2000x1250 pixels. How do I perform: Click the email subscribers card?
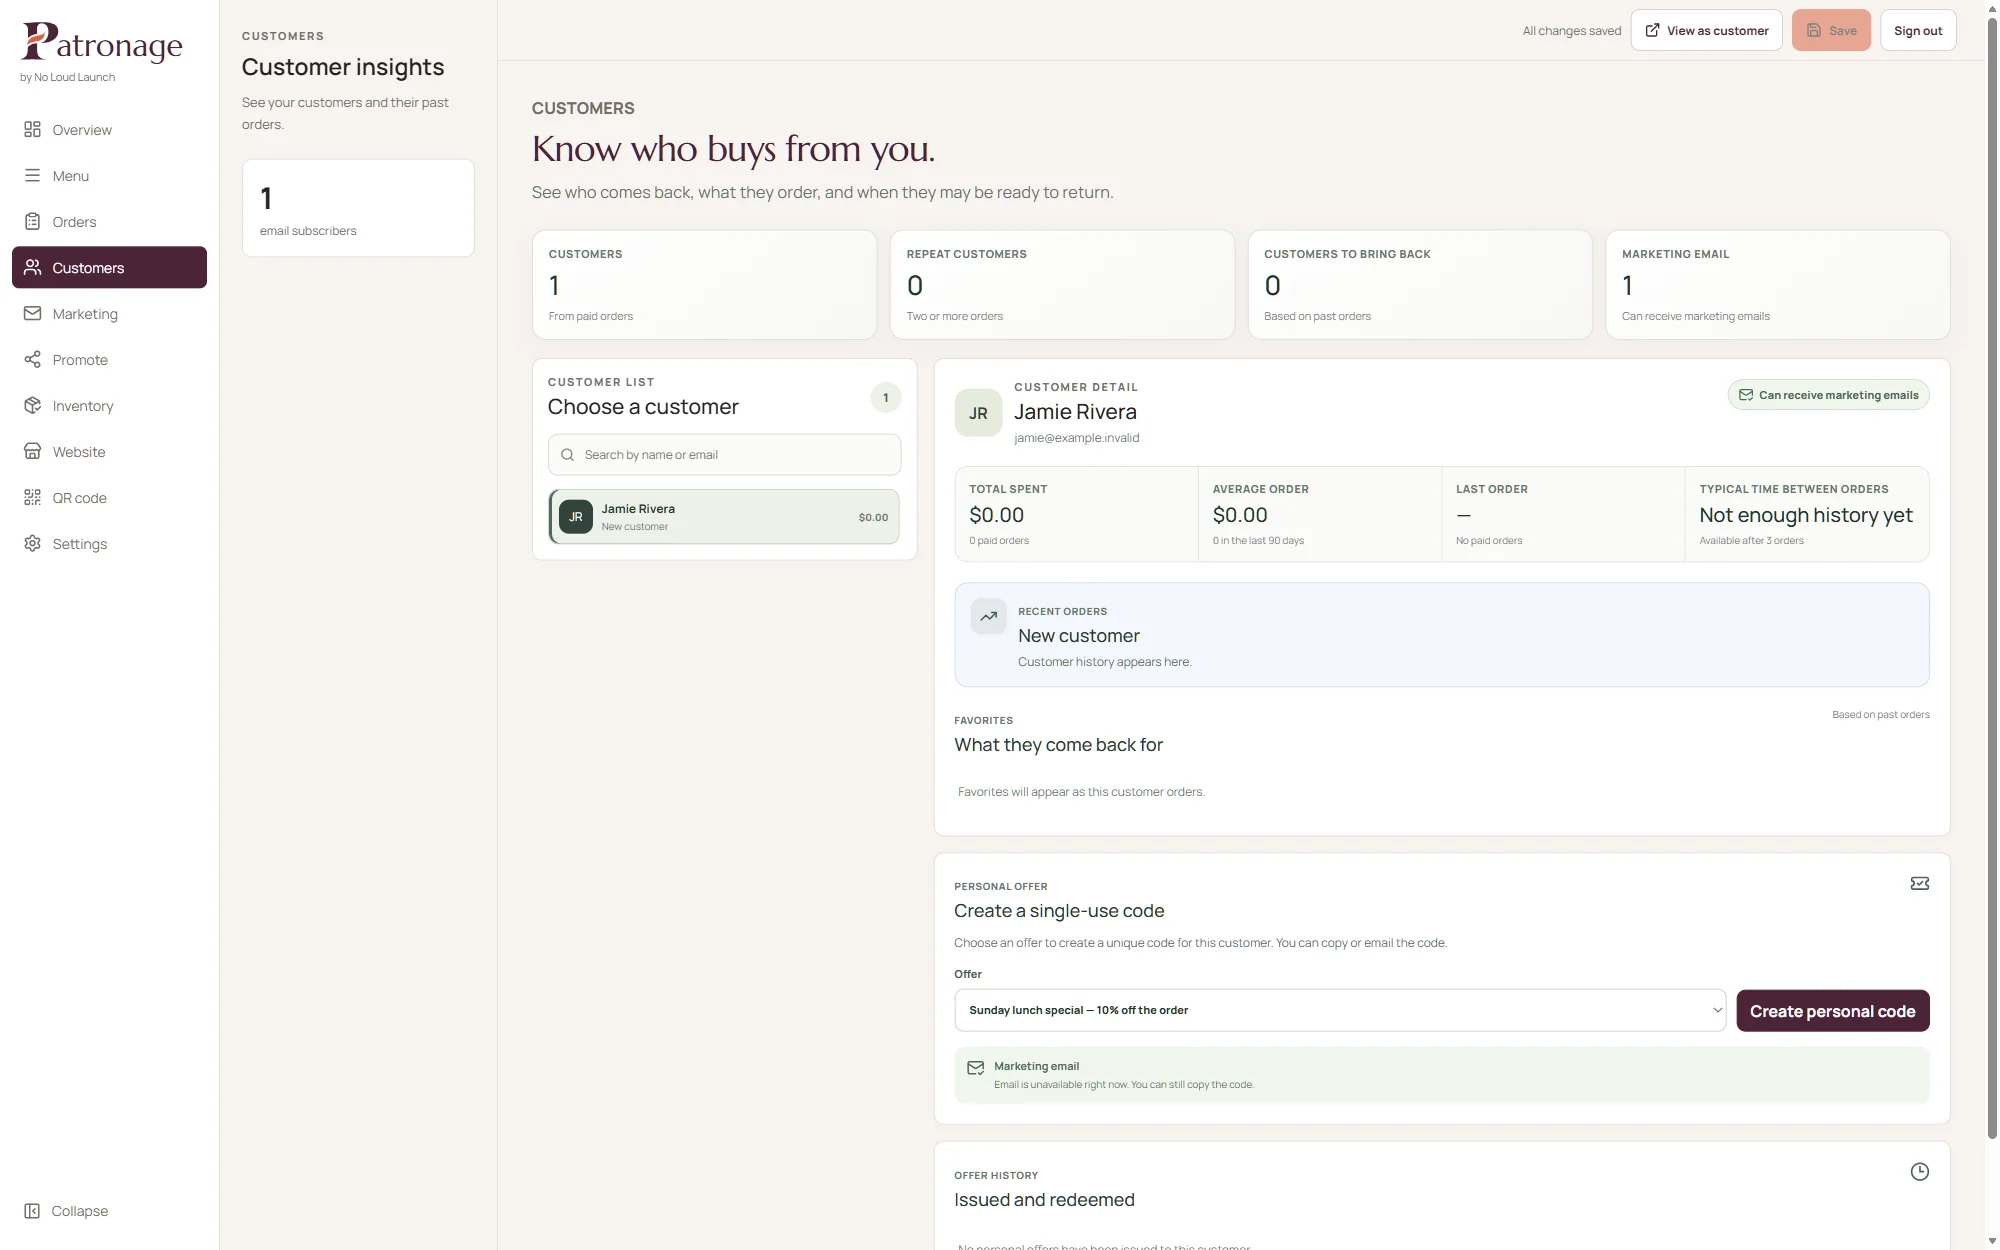click(358, 208)
